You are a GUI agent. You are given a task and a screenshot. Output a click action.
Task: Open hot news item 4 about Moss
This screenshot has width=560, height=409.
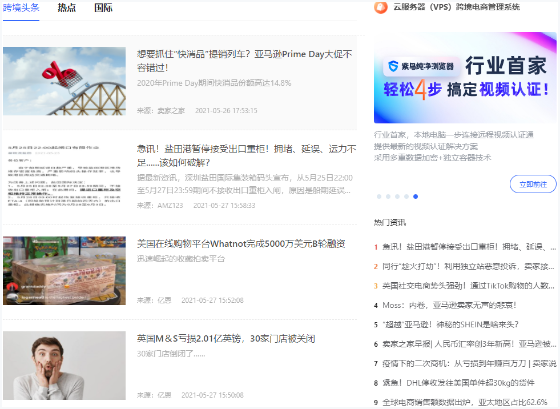tap(445, 305)
